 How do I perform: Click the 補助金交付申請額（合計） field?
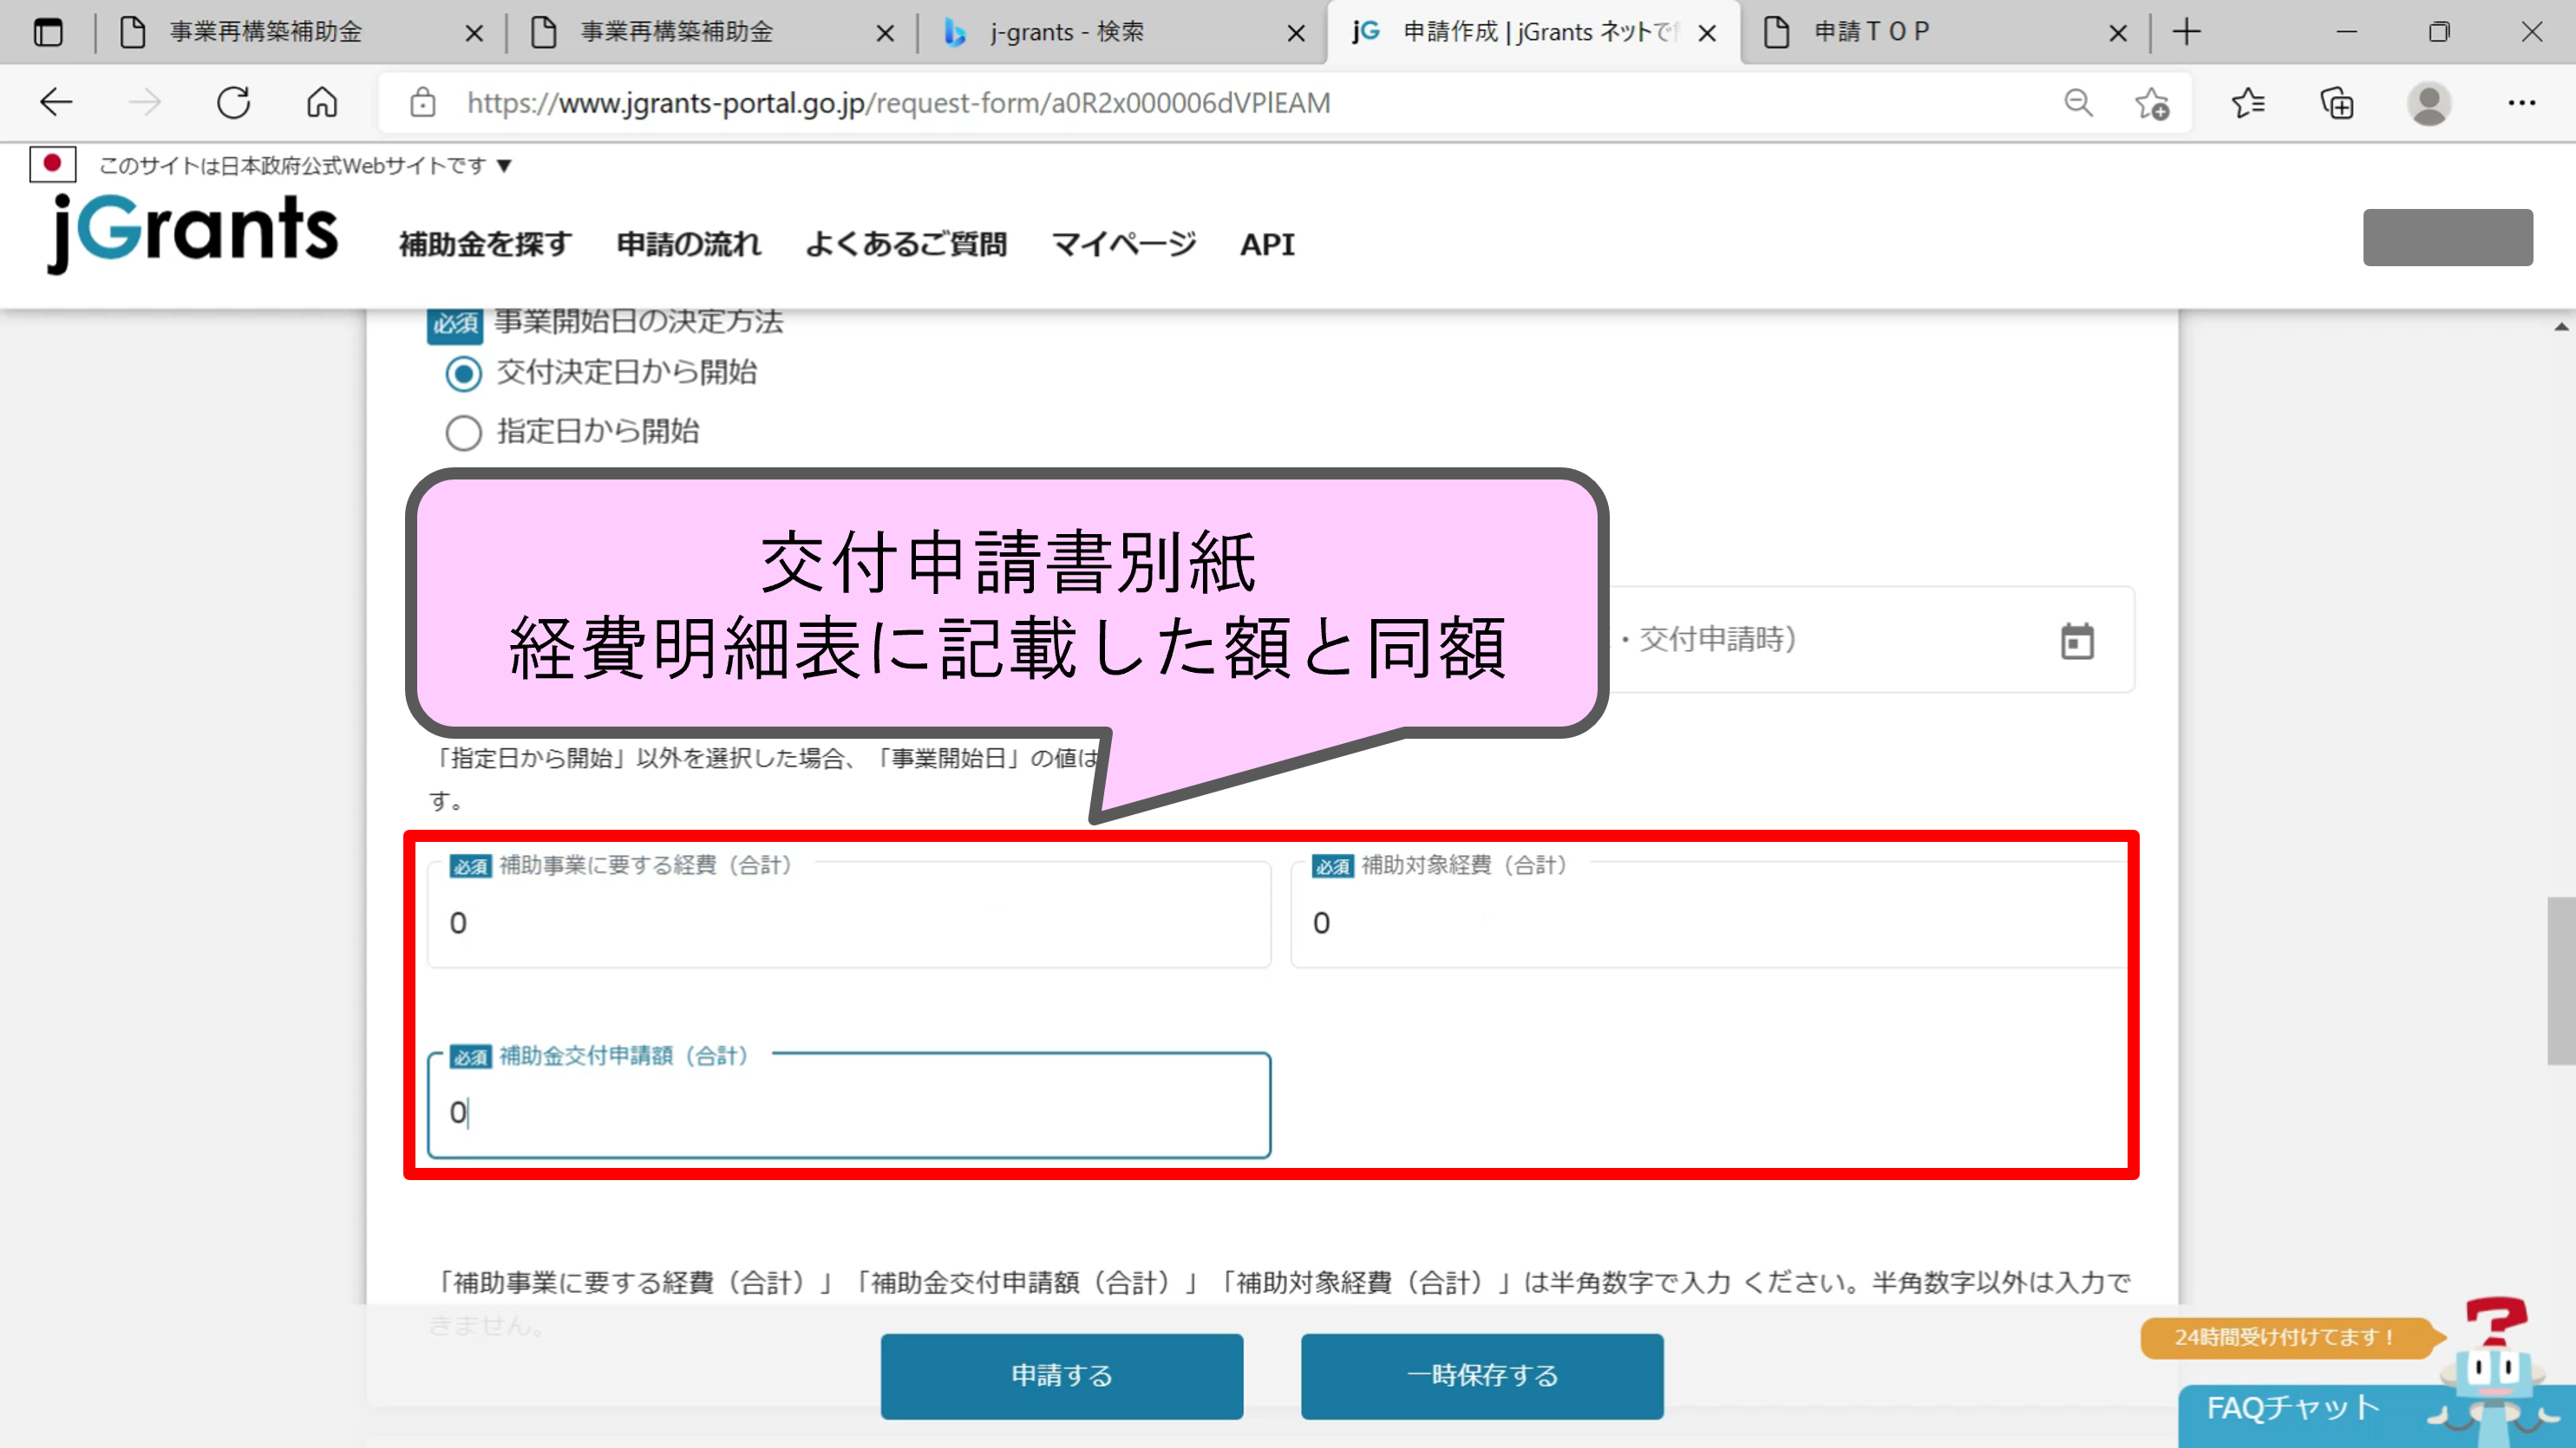pos(849,1105)
